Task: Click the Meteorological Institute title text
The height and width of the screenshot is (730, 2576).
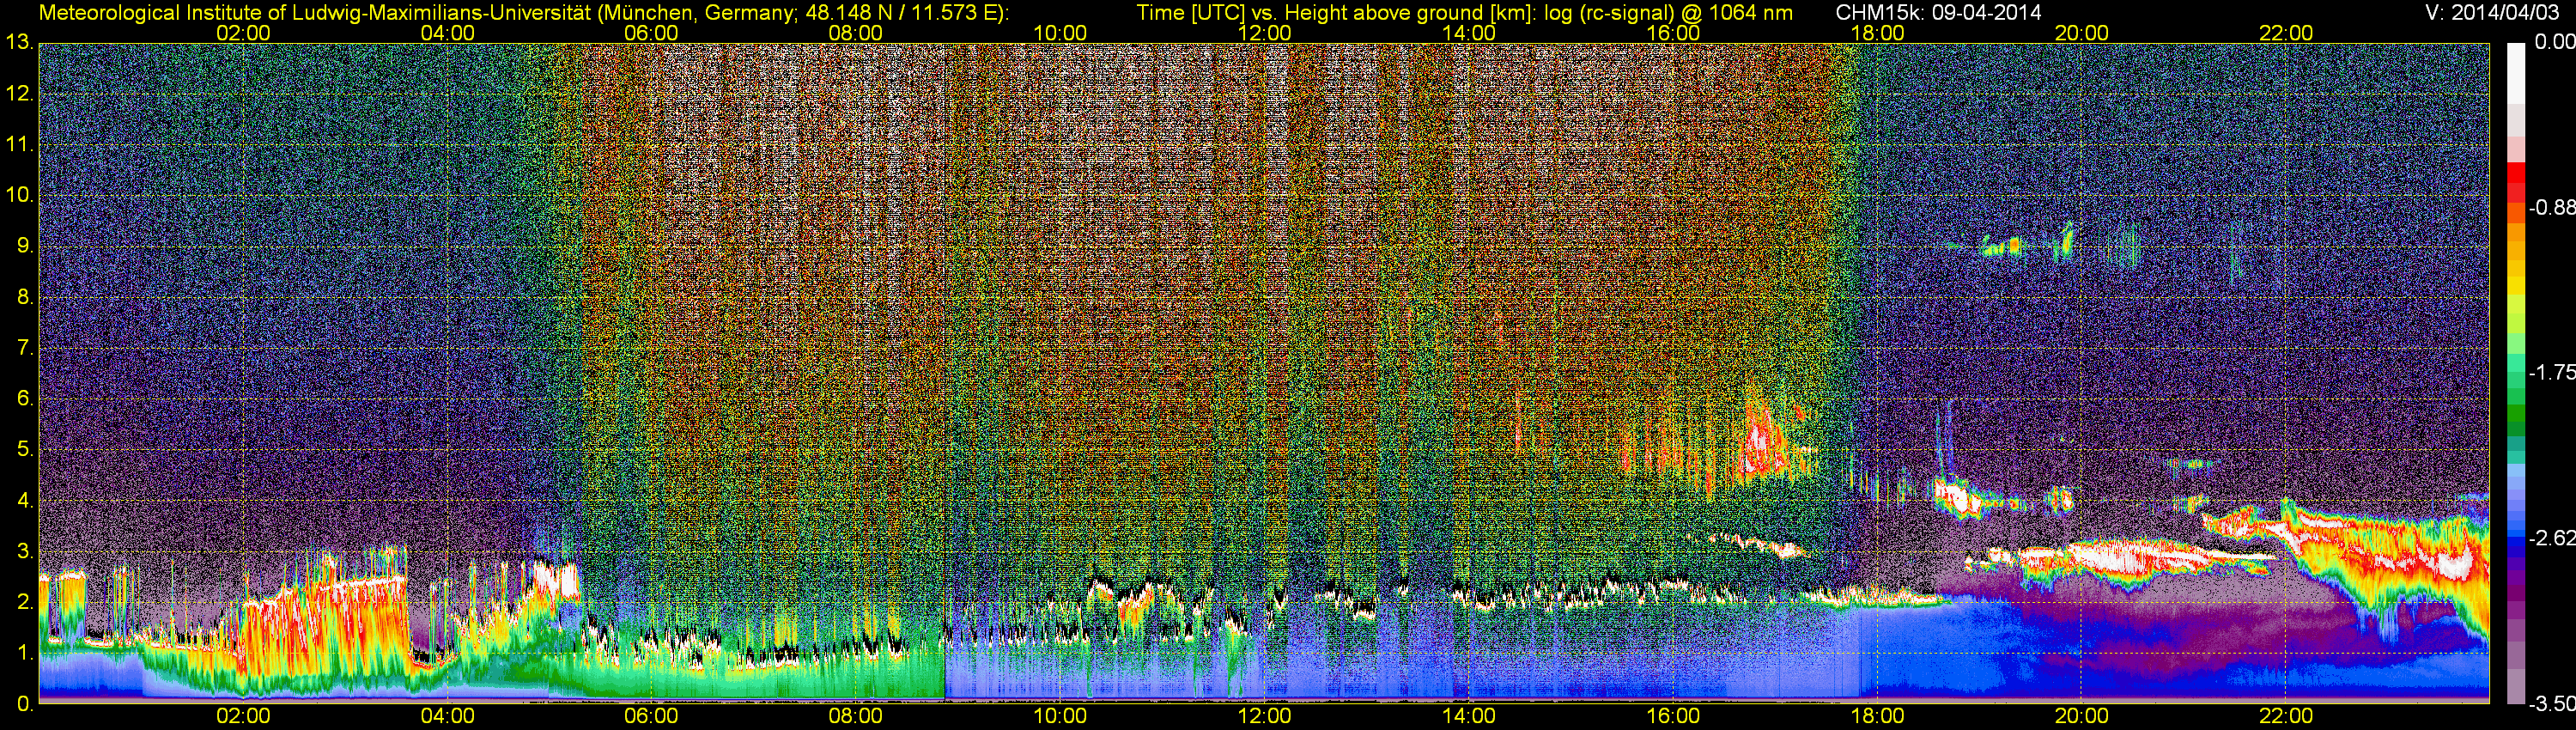Action: (x=523, y=13)
